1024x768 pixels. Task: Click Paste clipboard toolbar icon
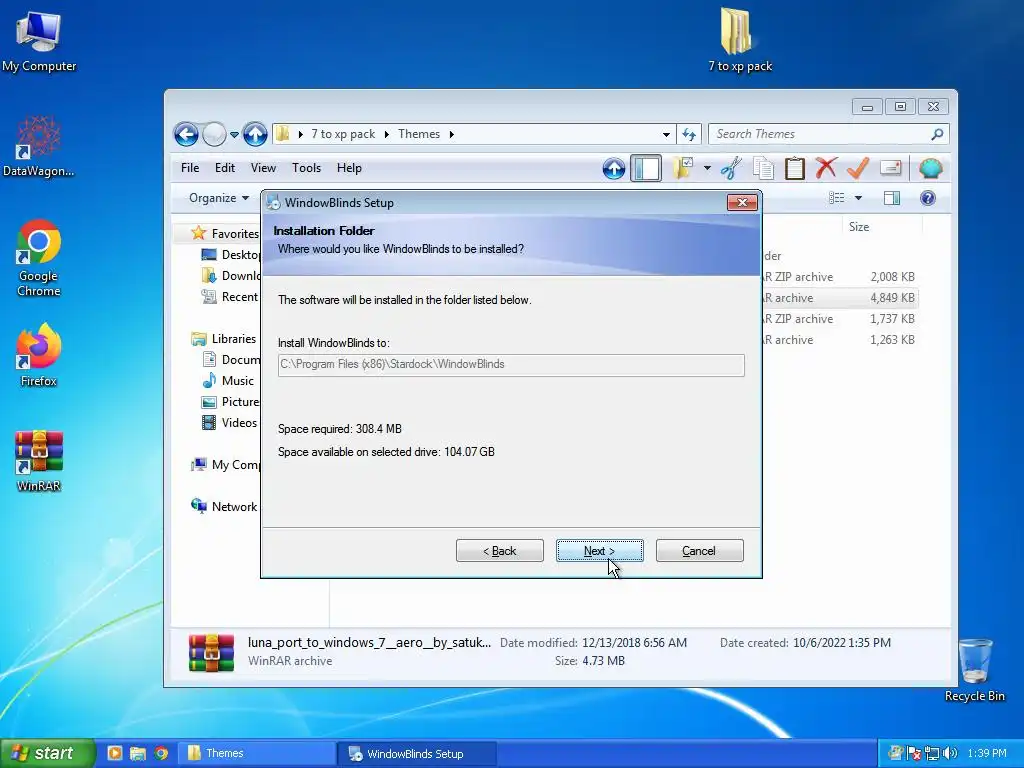[x=794, y=168]
